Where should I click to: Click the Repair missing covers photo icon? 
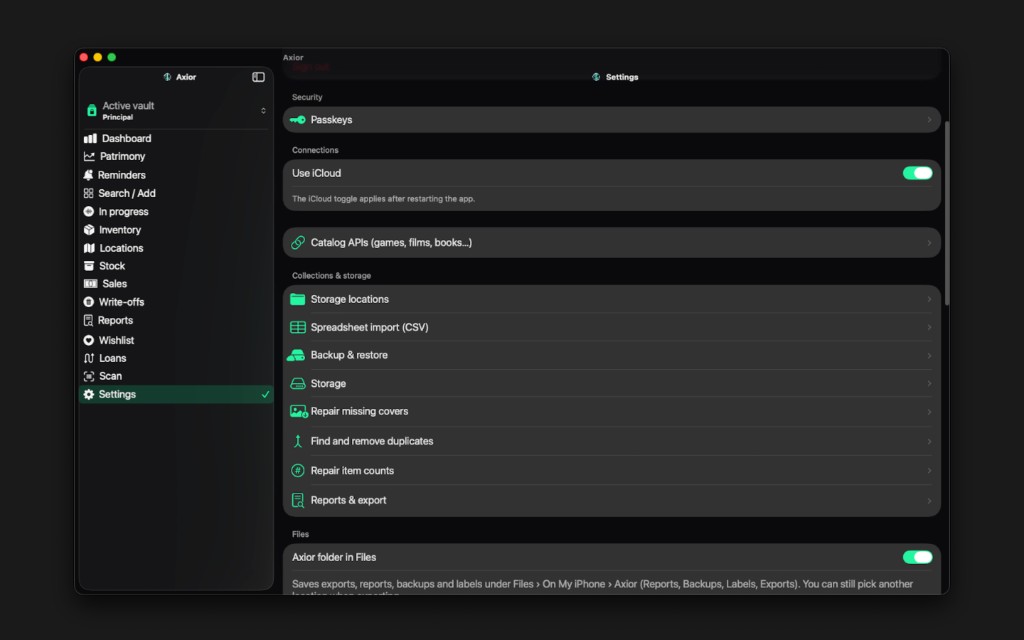pos(298,411)
